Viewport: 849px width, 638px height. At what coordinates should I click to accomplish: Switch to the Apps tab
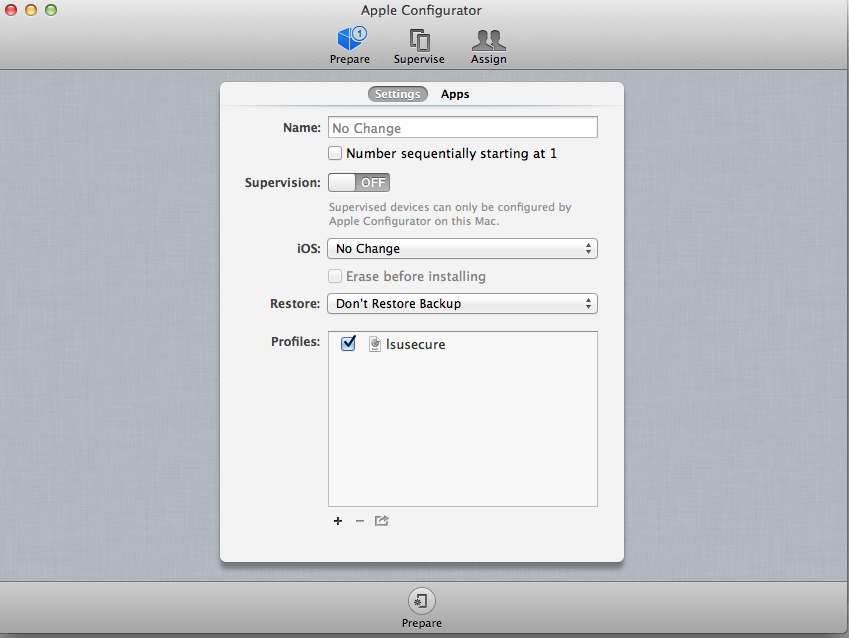[455, 94]
